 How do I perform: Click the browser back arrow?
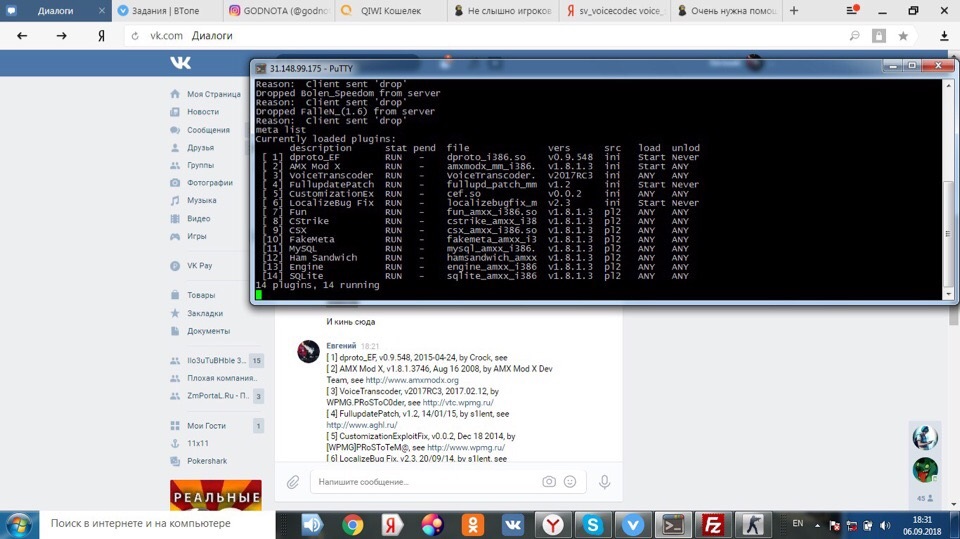[22, 36]
